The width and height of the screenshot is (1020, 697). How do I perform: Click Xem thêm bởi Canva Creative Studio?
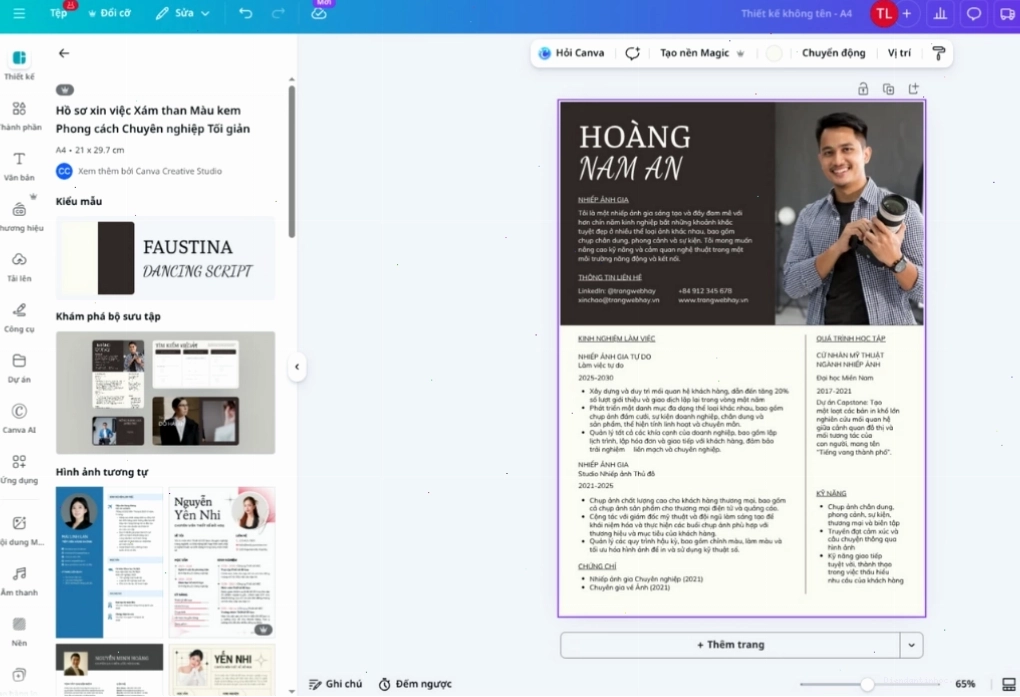click(x=150, y=171)
